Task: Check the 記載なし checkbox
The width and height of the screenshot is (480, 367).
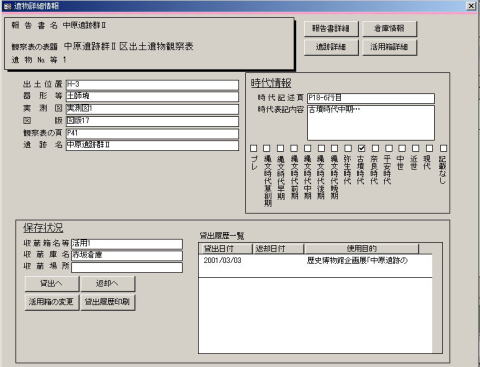Action: point(443,148)
